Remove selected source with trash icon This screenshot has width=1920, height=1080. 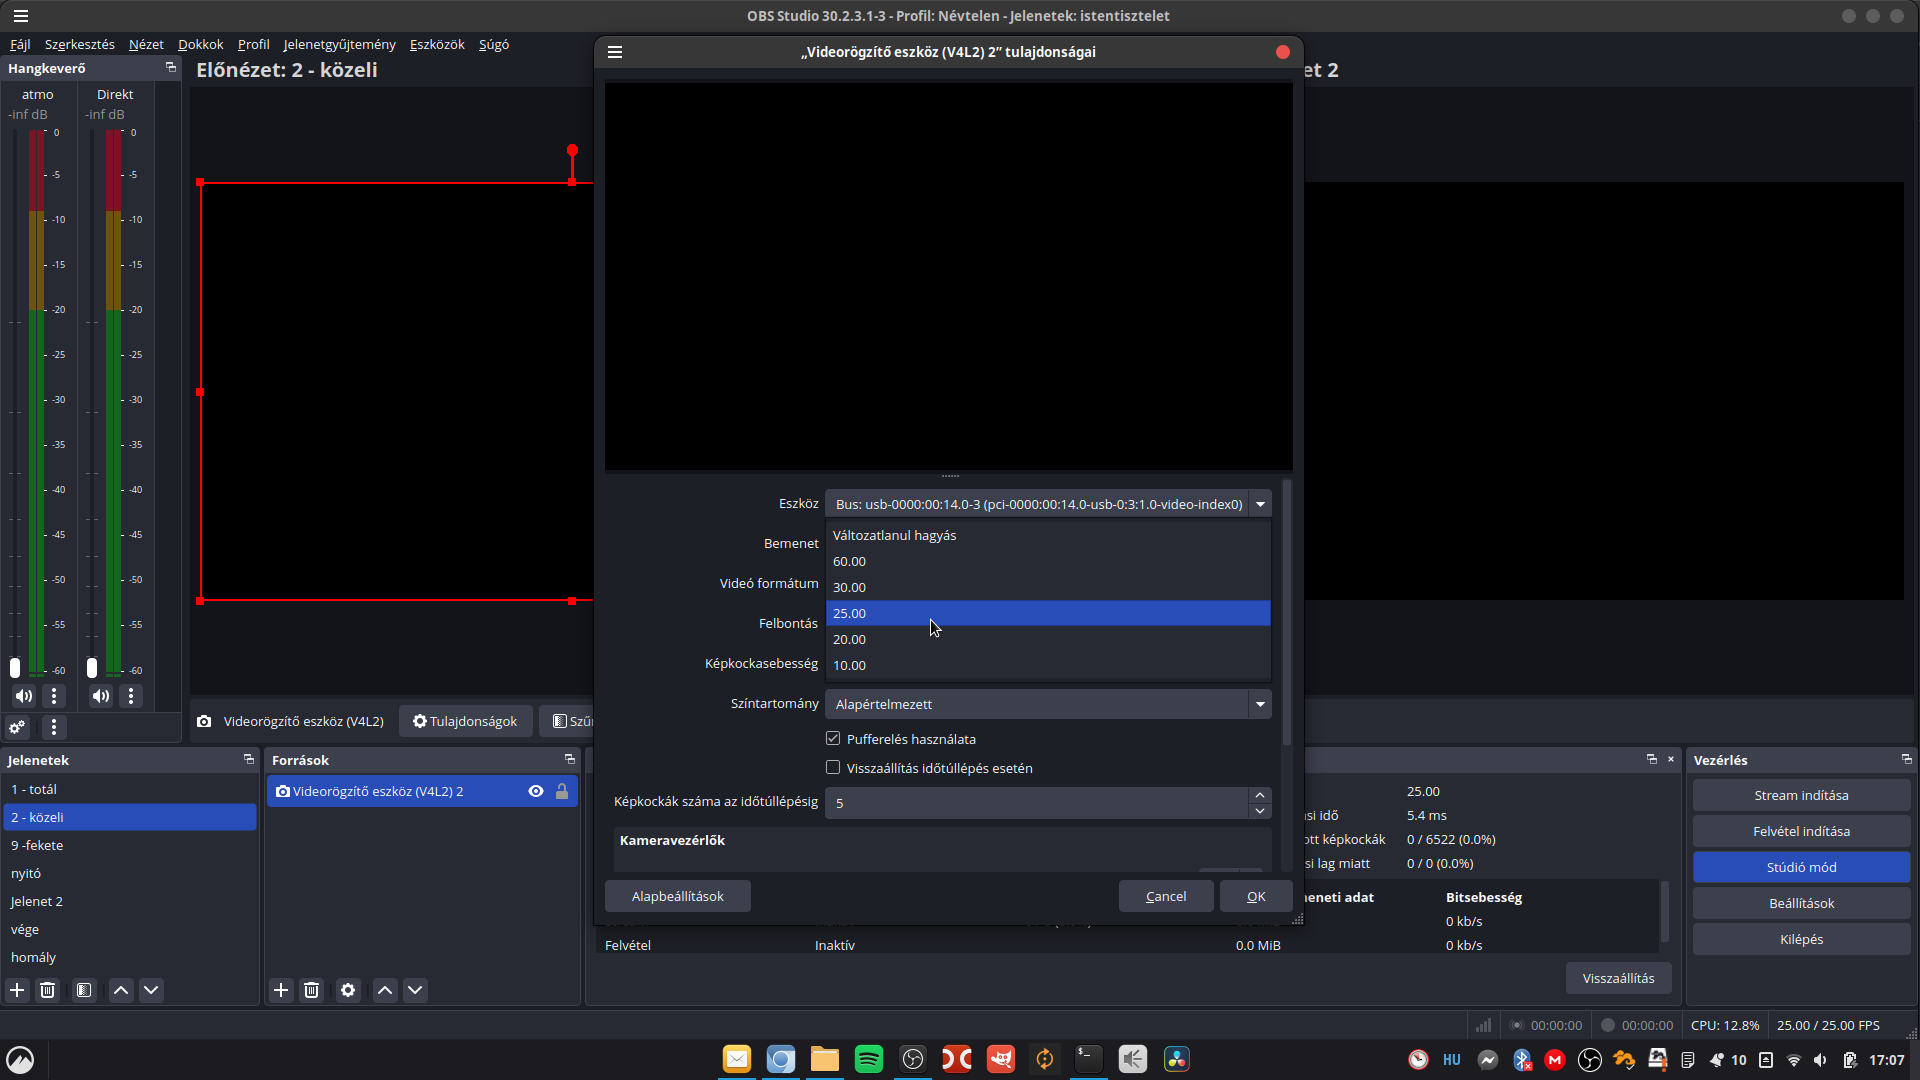[x=311, y=990]
